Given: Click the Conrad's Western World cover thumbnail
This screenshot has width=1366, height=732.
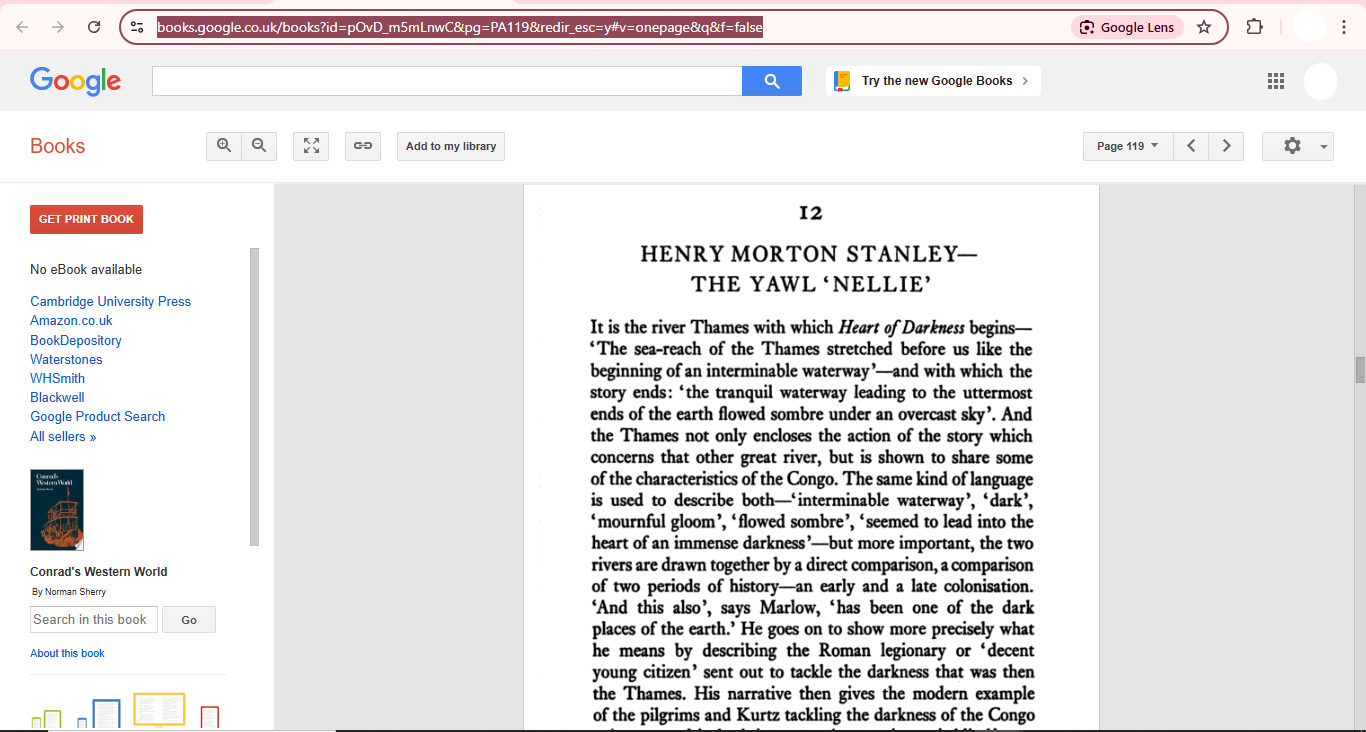Looking at the screenshot, I should pos(57,510).
